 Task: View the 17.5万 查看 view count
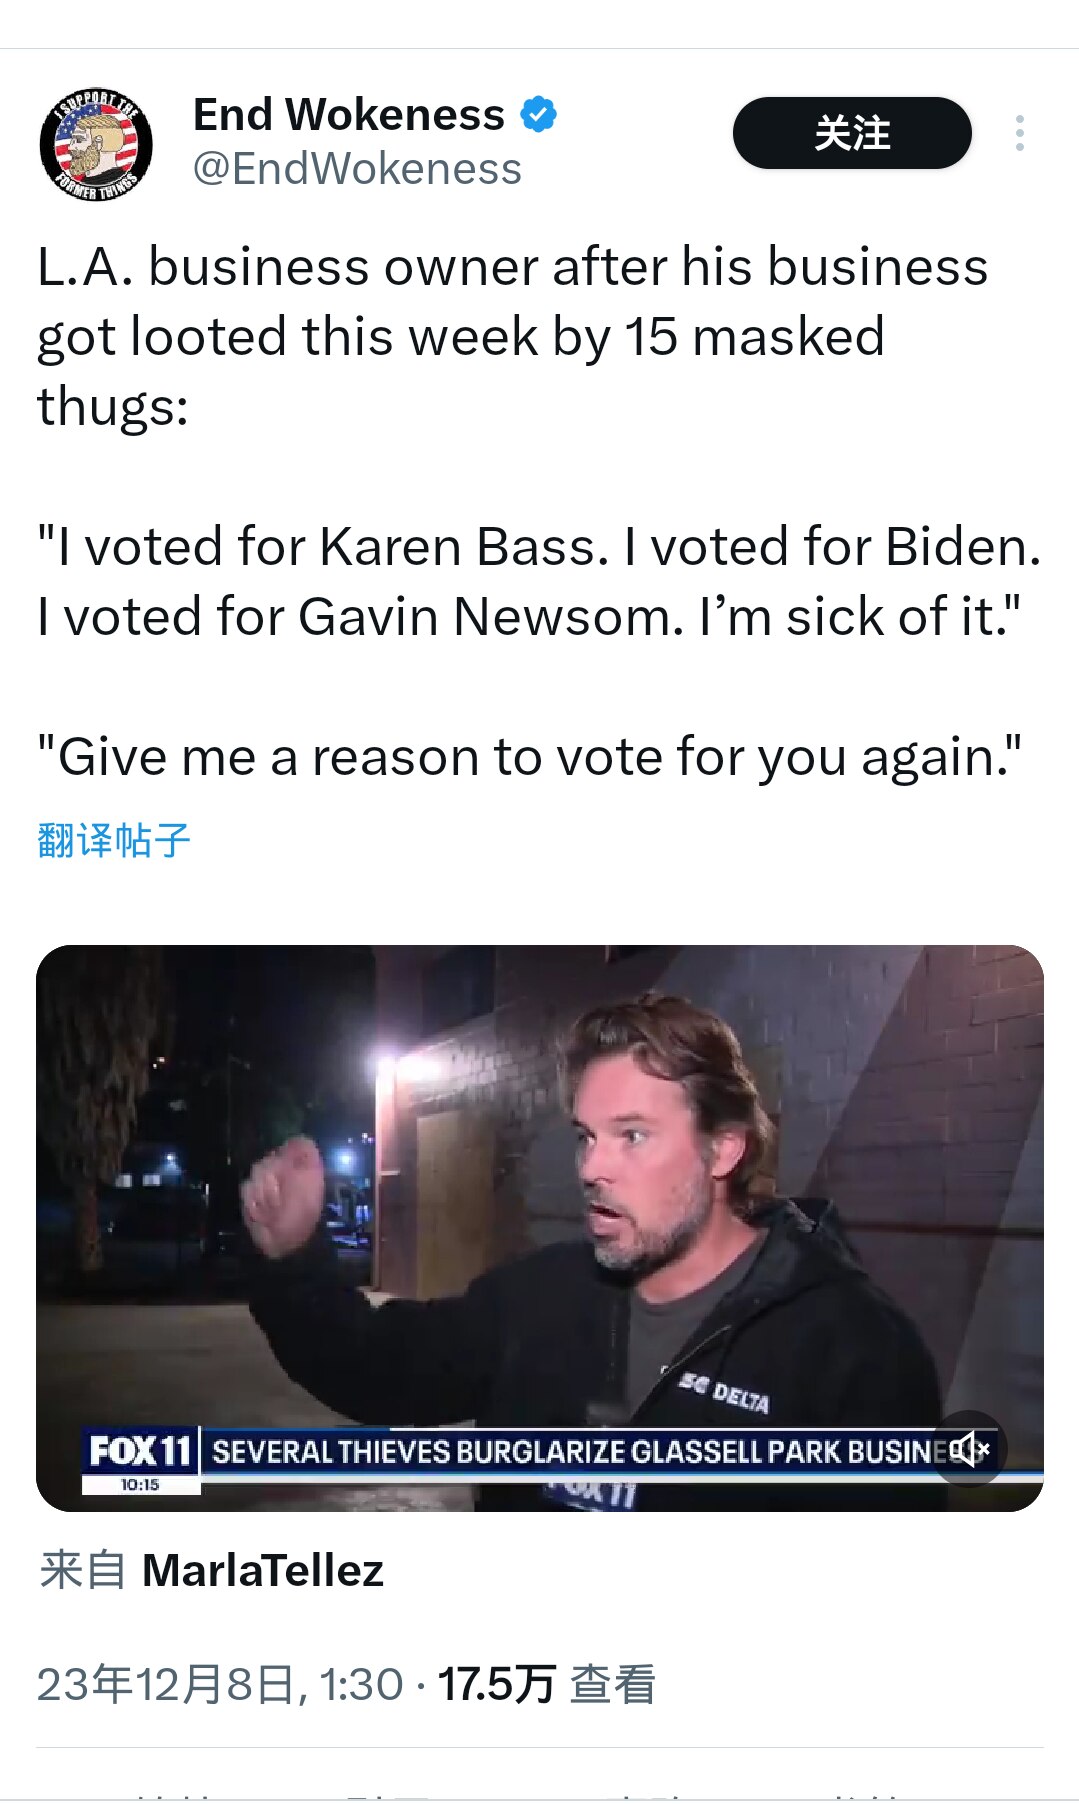pyautogui.click(x=547, y=1684)
